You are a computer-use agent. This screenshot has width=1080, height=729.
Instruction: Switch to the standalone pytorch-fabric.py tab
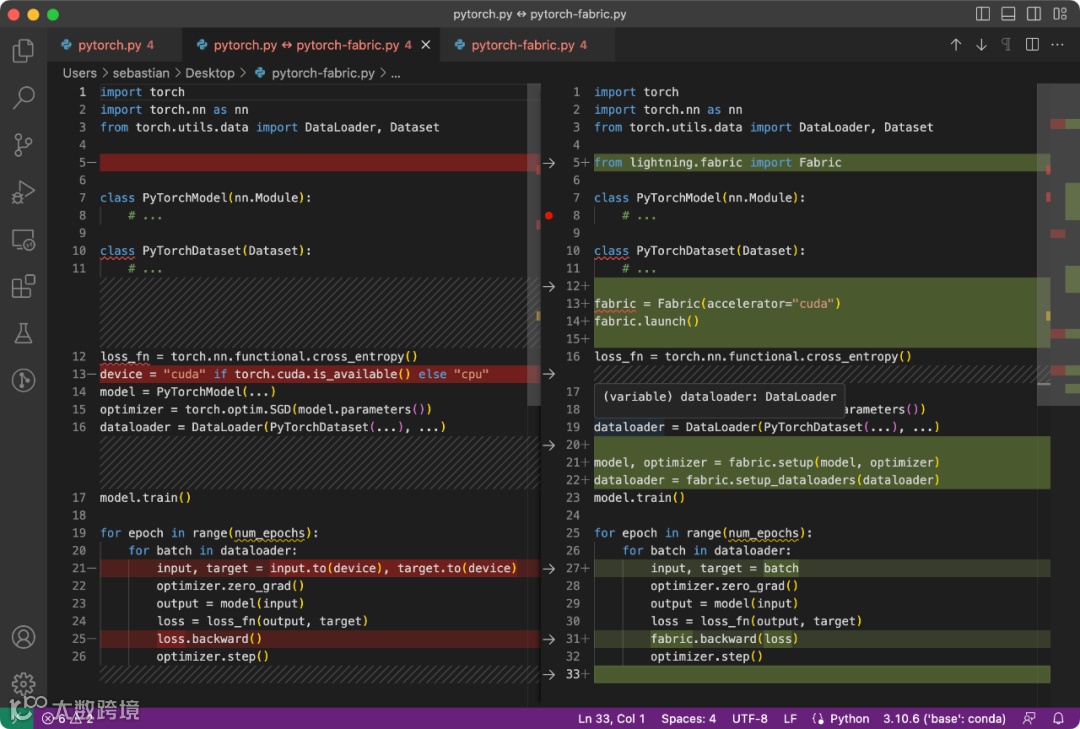522,45
